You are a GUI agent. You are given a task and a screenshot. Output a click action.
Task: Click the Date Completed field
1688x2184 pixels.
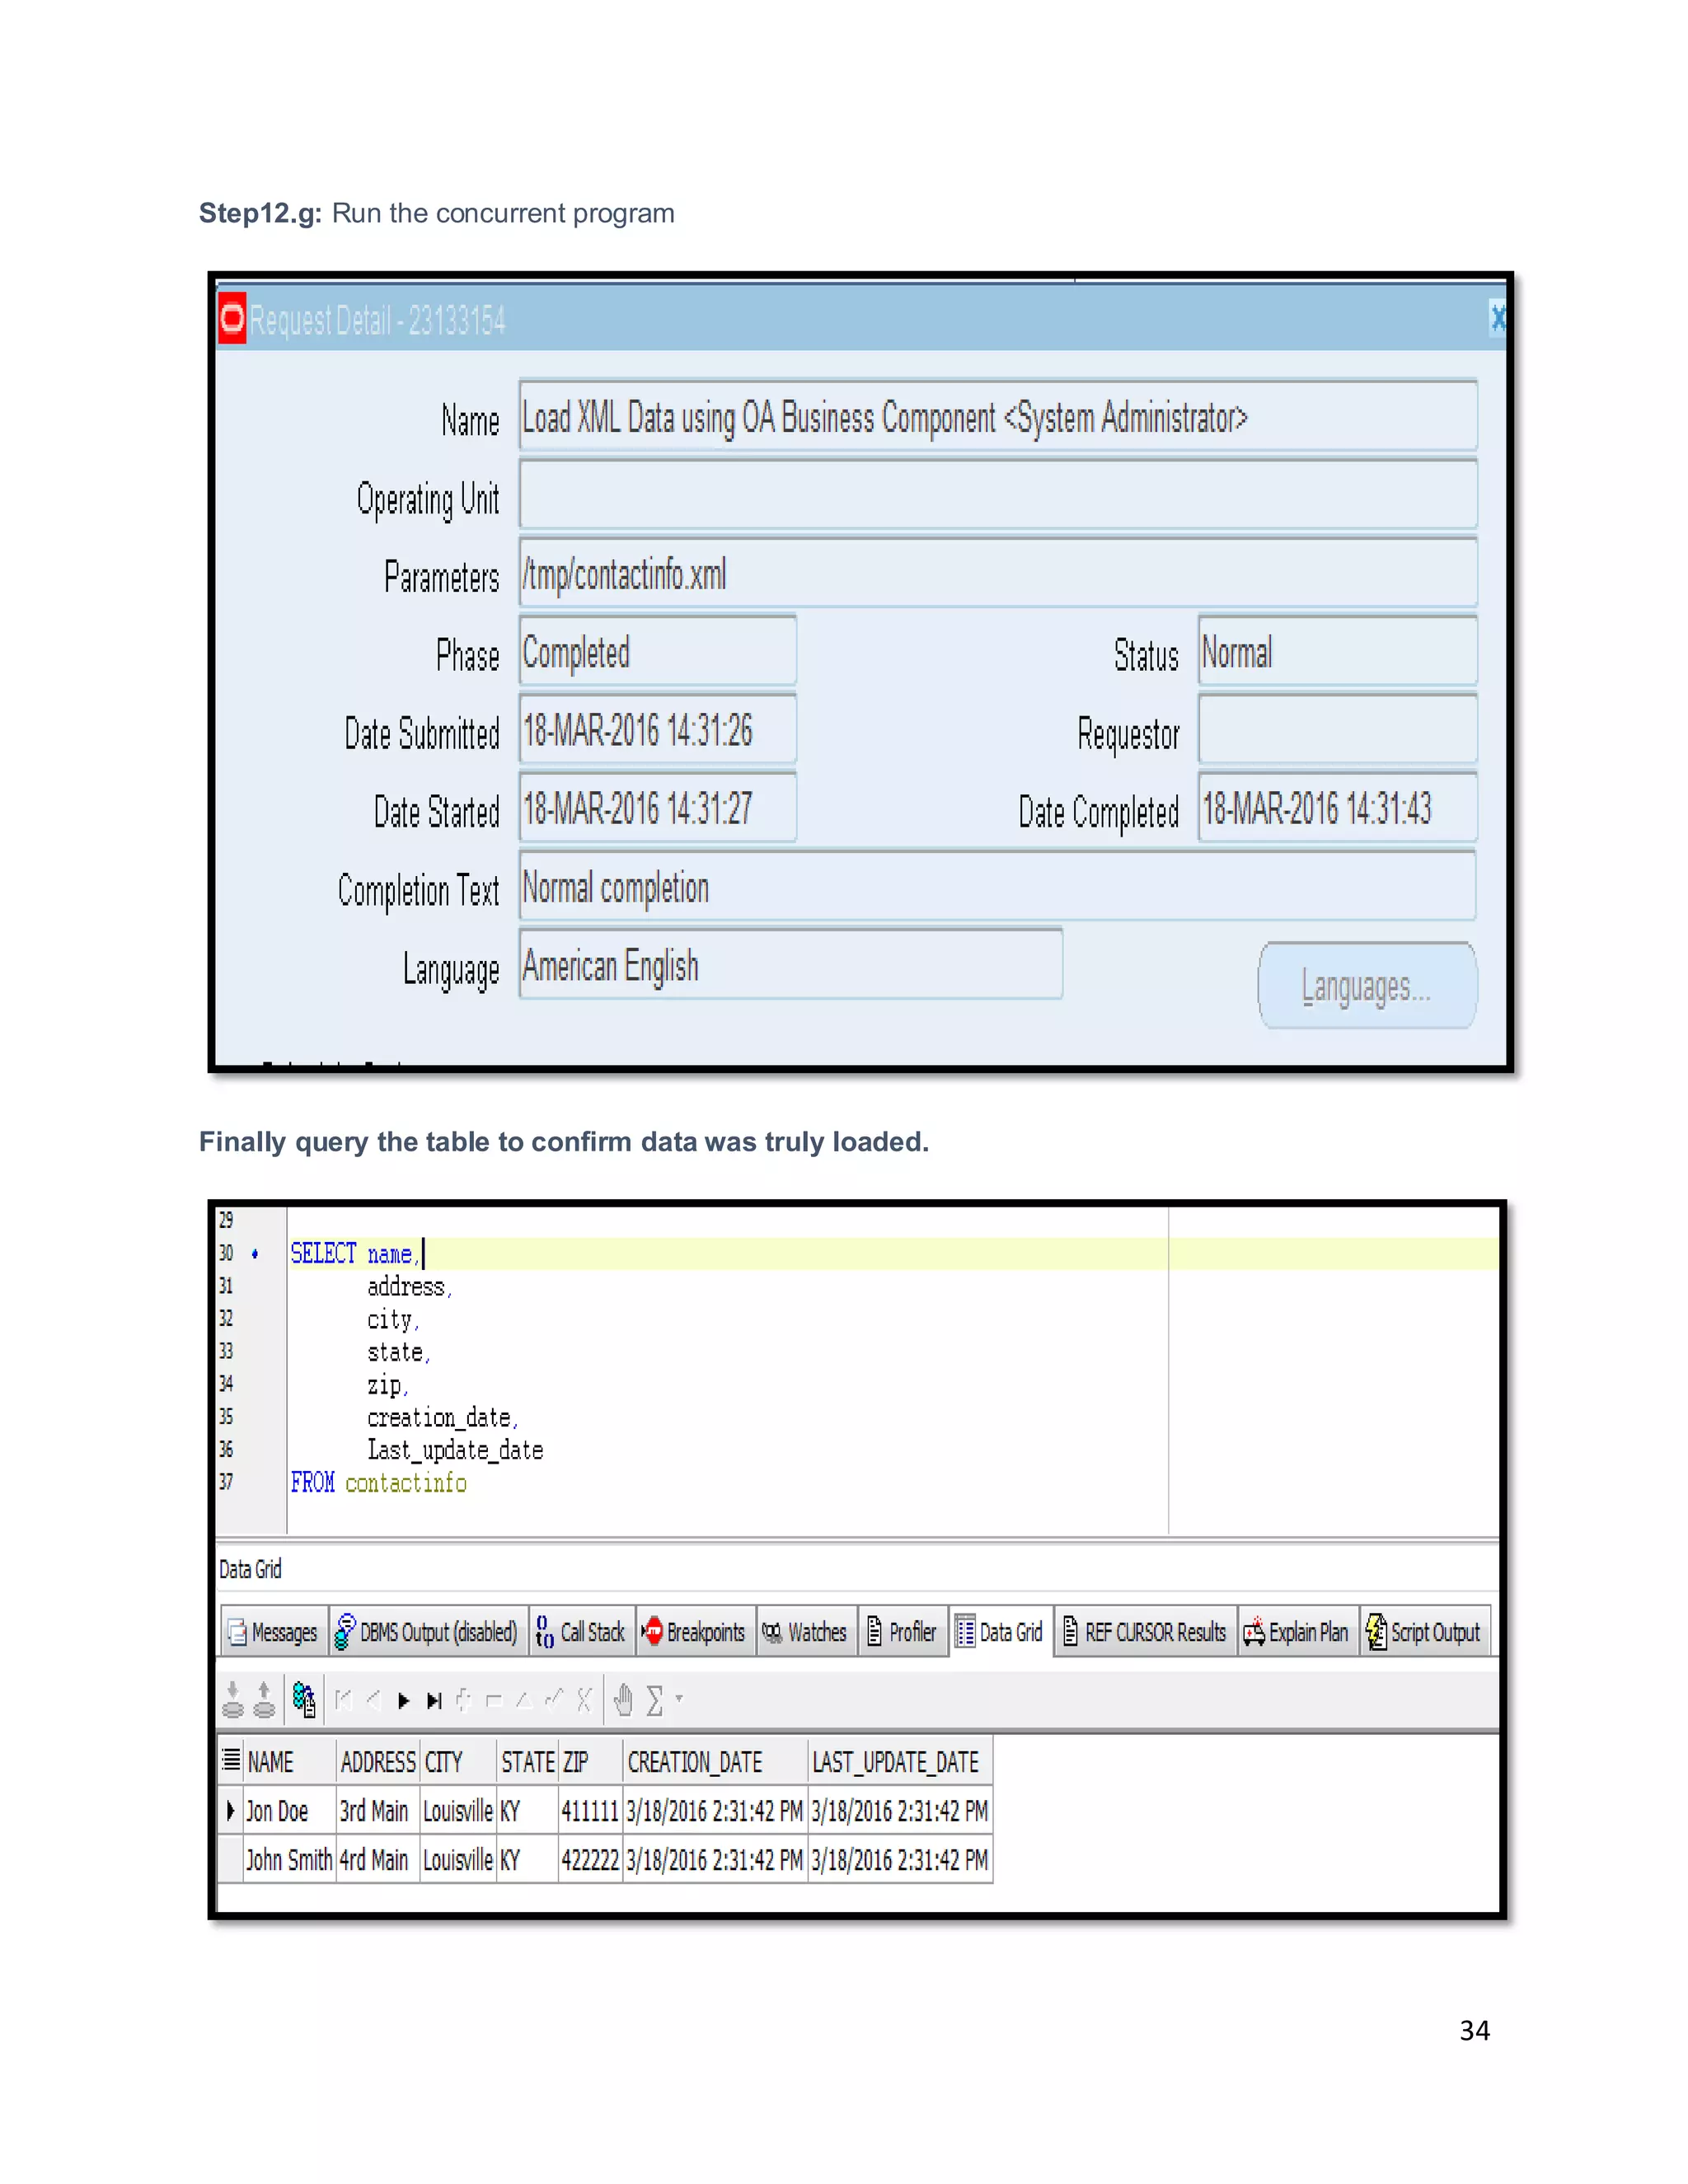pyautogui.click(x=1338, y=807)
